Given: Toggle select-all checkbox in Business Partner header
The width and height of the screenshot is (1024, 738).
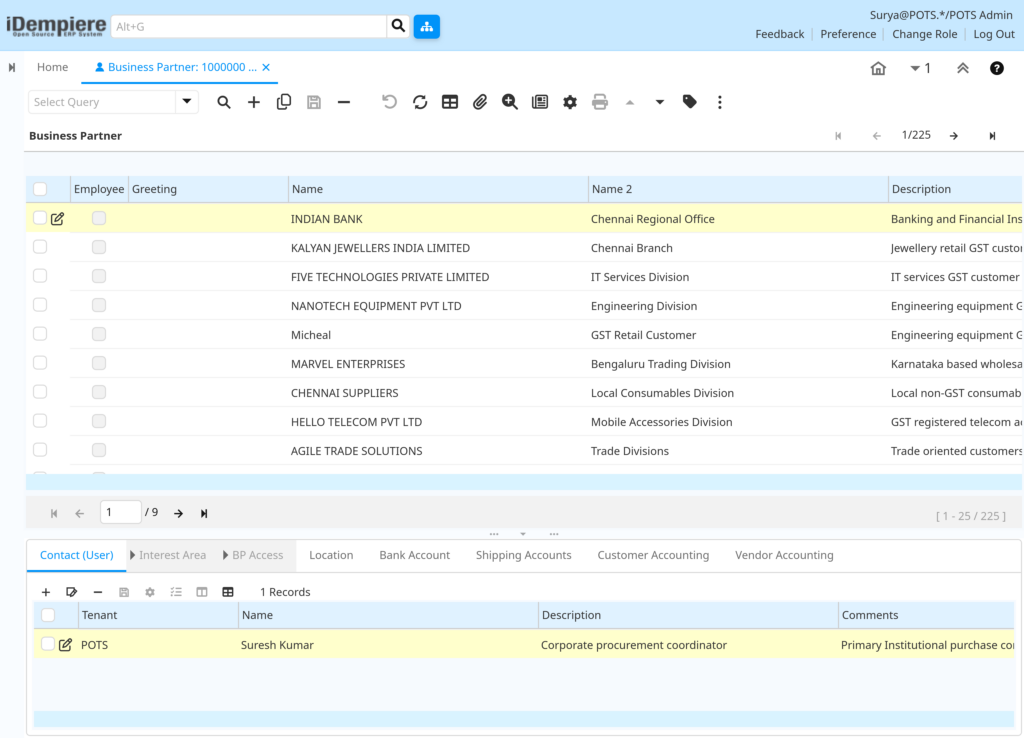Looking at the screenshot, I should pos(40,189).
